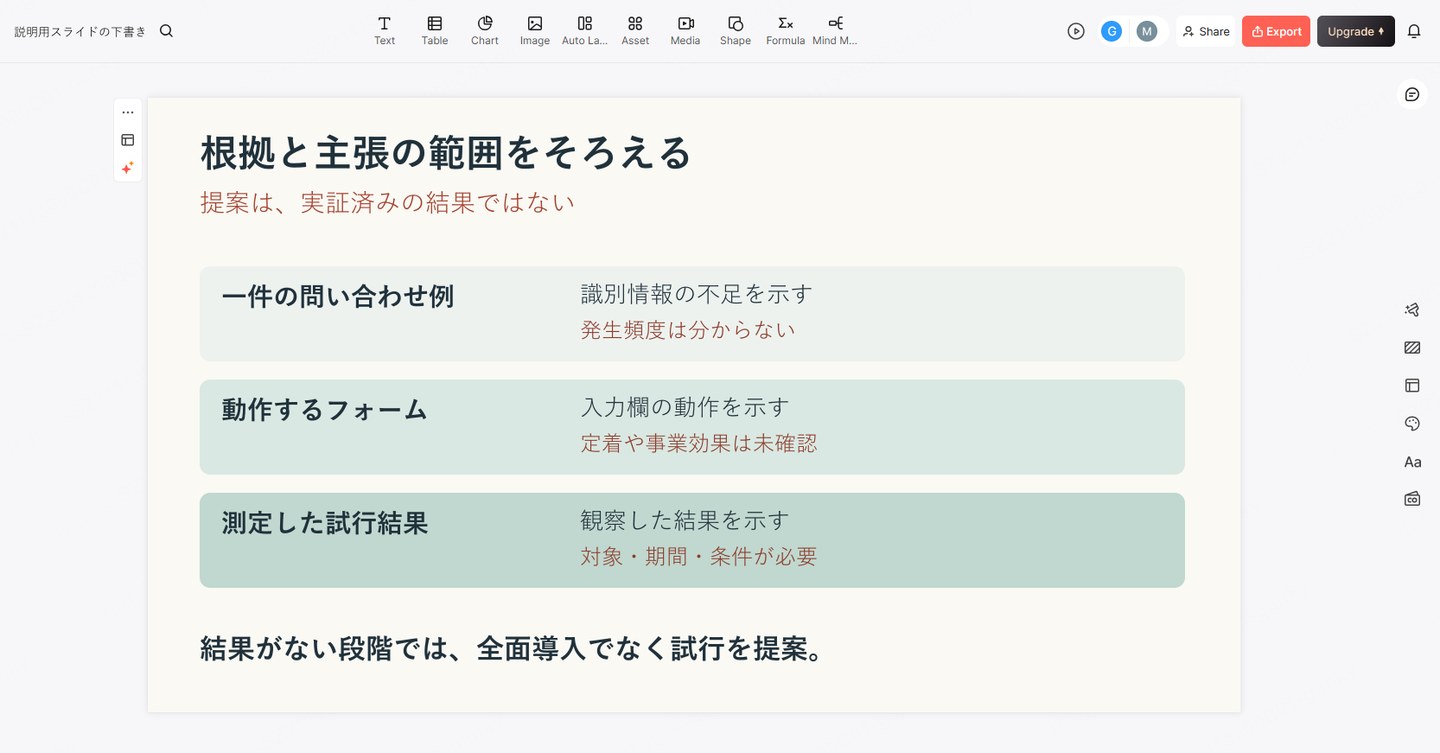Select subtitle 提案は、実証済みの結果ではない

pos(388,202)
